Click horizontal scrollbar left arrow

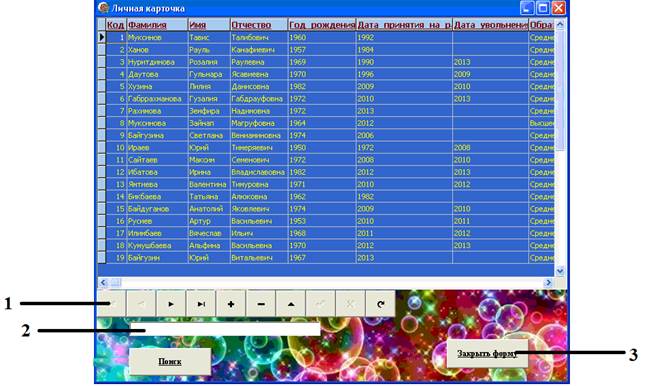(103, 282)
